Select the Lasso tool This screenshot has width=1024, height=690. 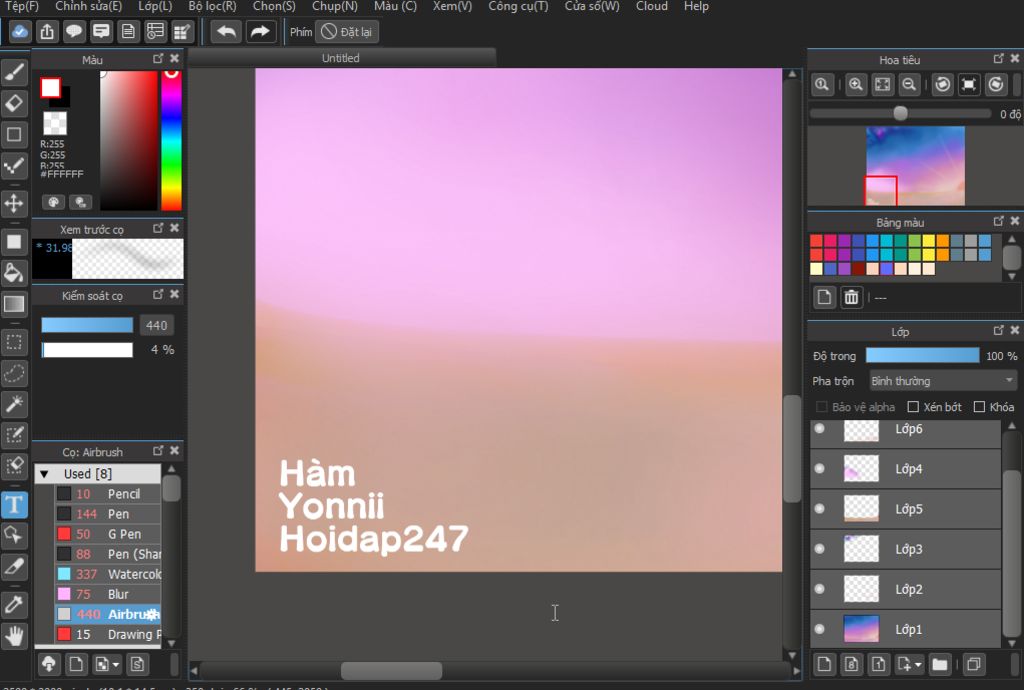pos(14,373)
